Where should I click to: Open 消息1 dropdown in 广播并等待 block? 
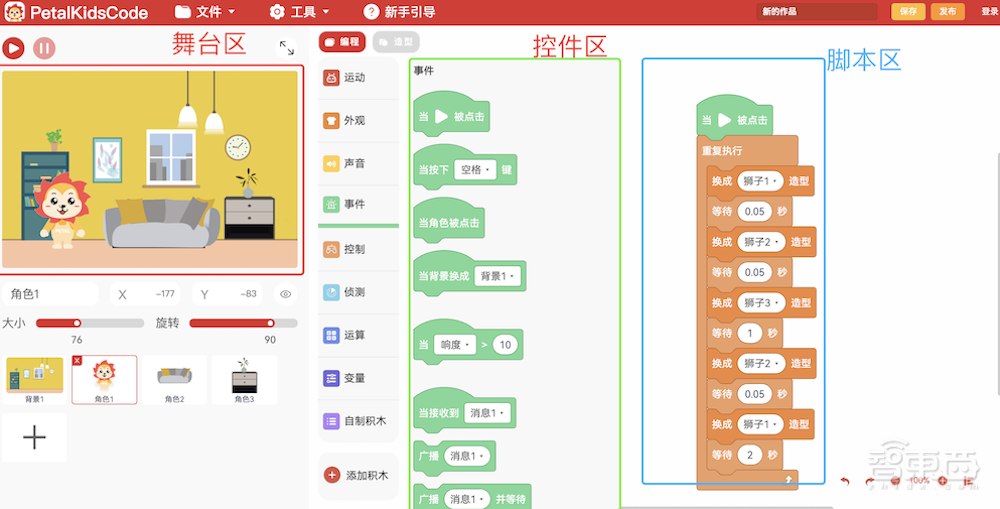466,499
